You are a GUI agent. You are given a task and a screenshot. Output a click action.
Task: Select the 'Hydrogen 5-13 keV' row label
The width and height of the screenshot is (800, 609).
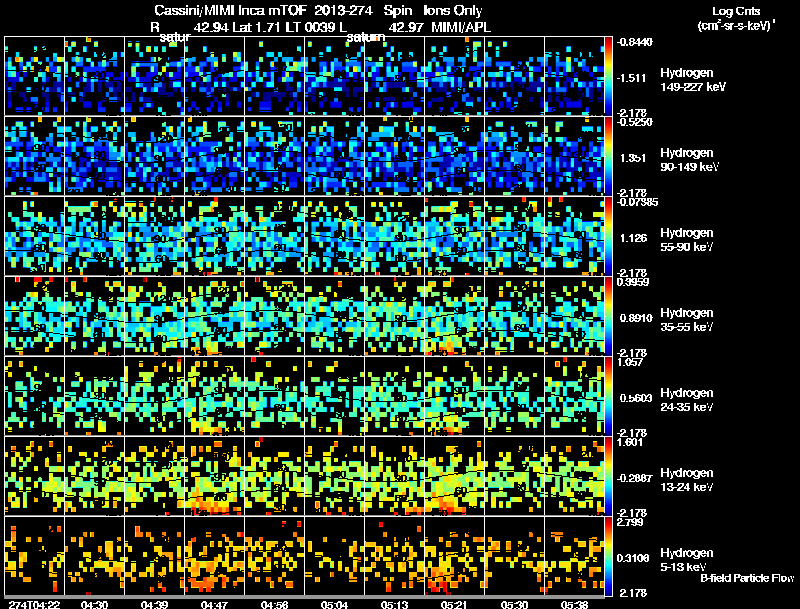(687, 560)
